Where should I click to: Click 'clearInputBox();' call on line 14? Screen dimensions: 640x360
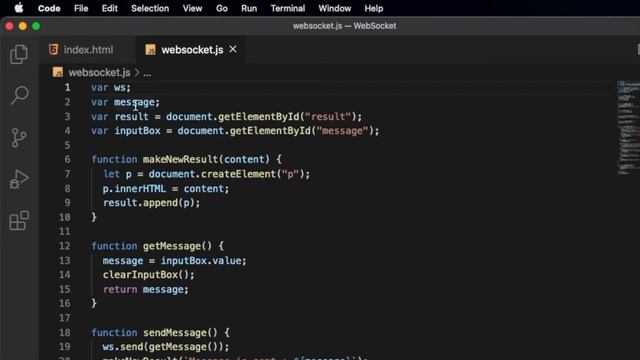pos(149,275)
